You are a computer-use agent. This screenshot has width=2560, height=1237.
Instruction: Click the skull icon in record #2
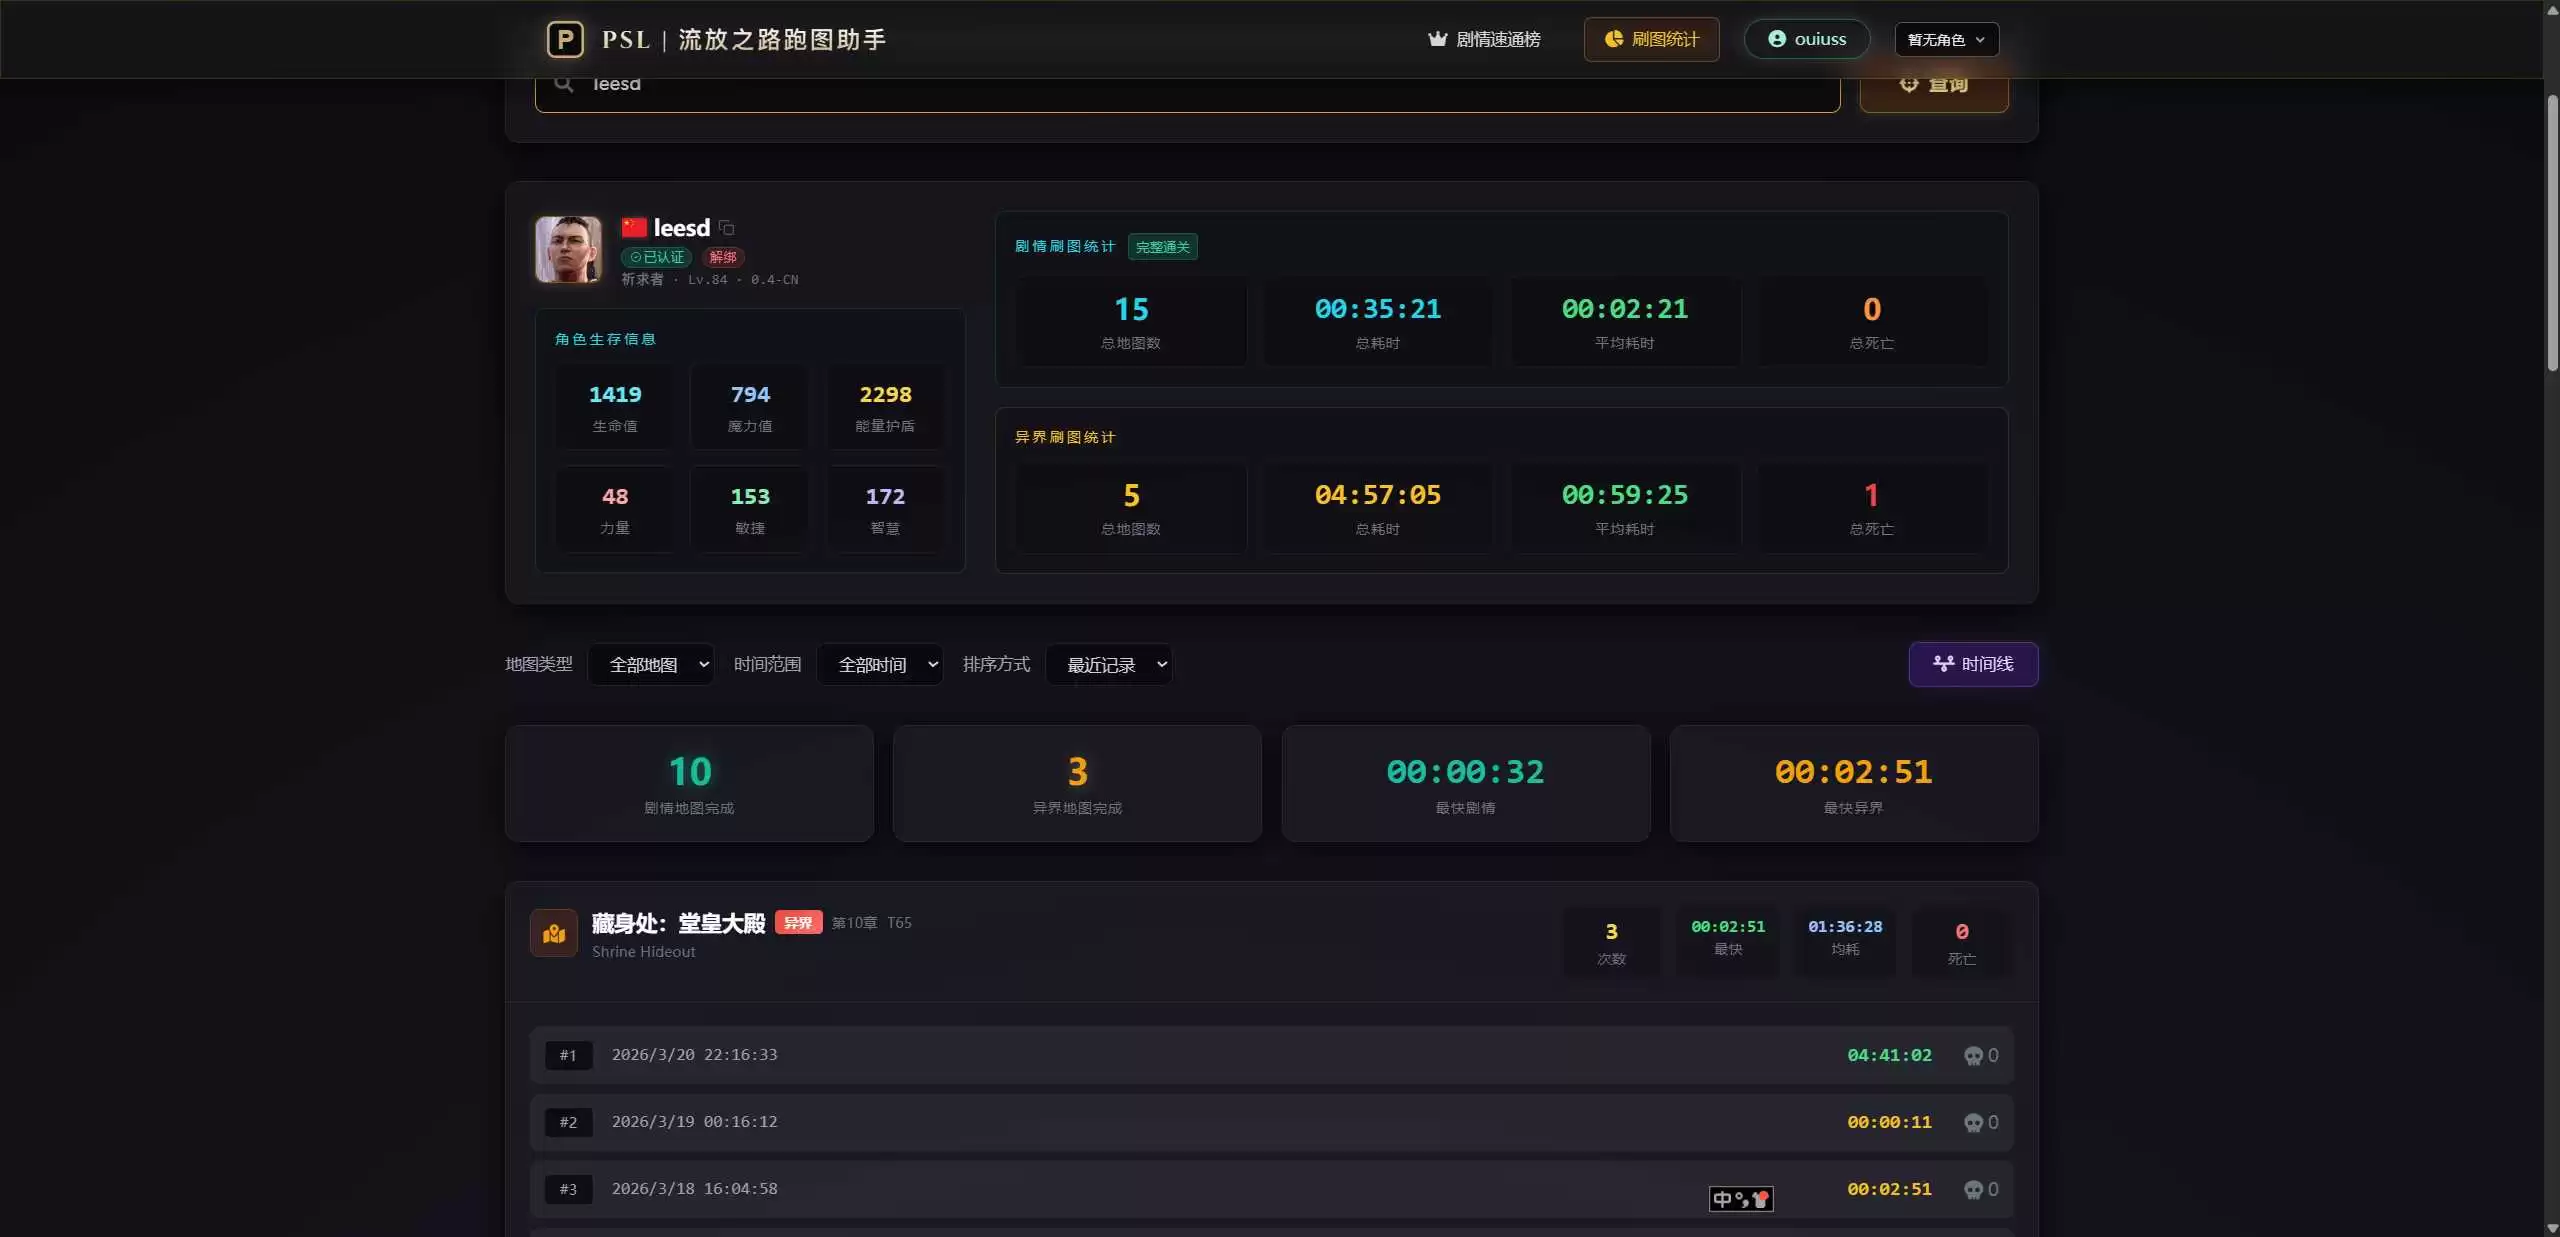click(1972, 1123)
